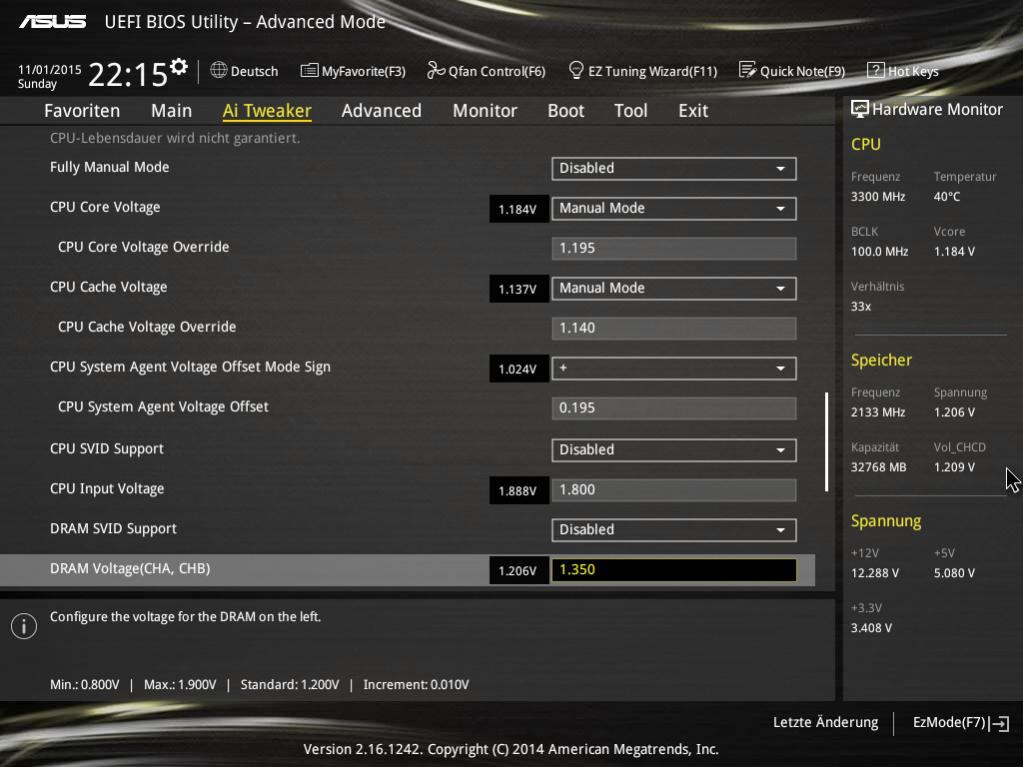Image resolution: width=1023 pixels, height=767 pixels.
Task: Open the DRAM SVID Support dropdown
Action: [x=673, y=530]
